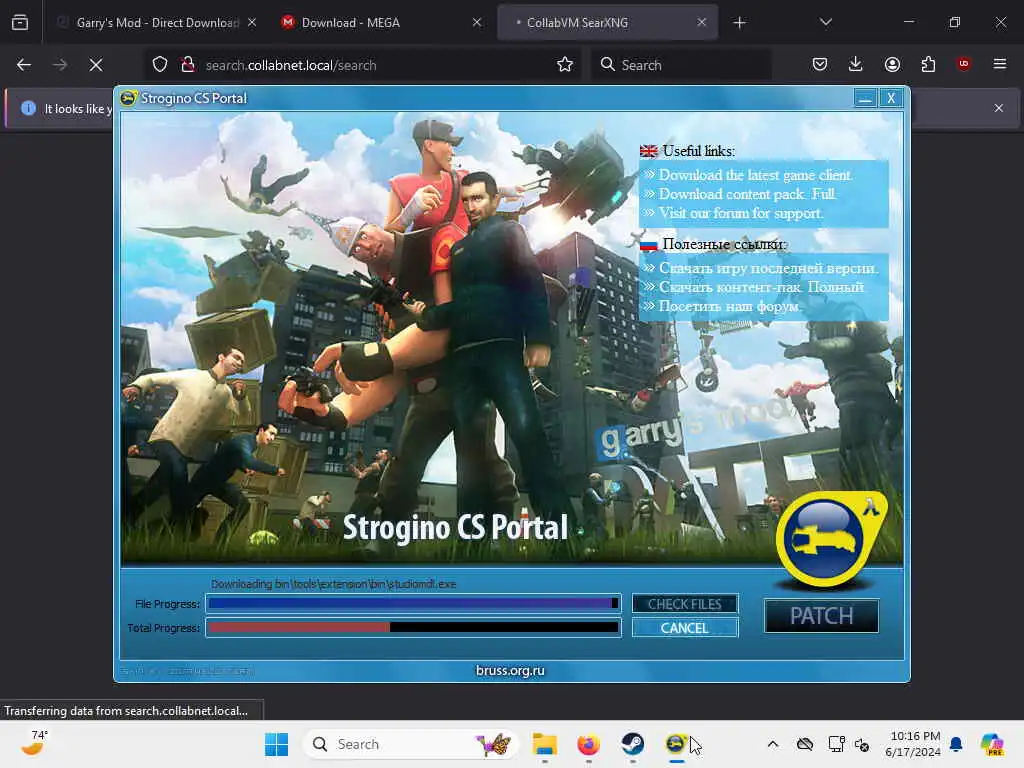The image size is (1024, 768).
Task: Open Скачать контент-пак Полный link
Action: pyautogui.click(x=761, y=287)
